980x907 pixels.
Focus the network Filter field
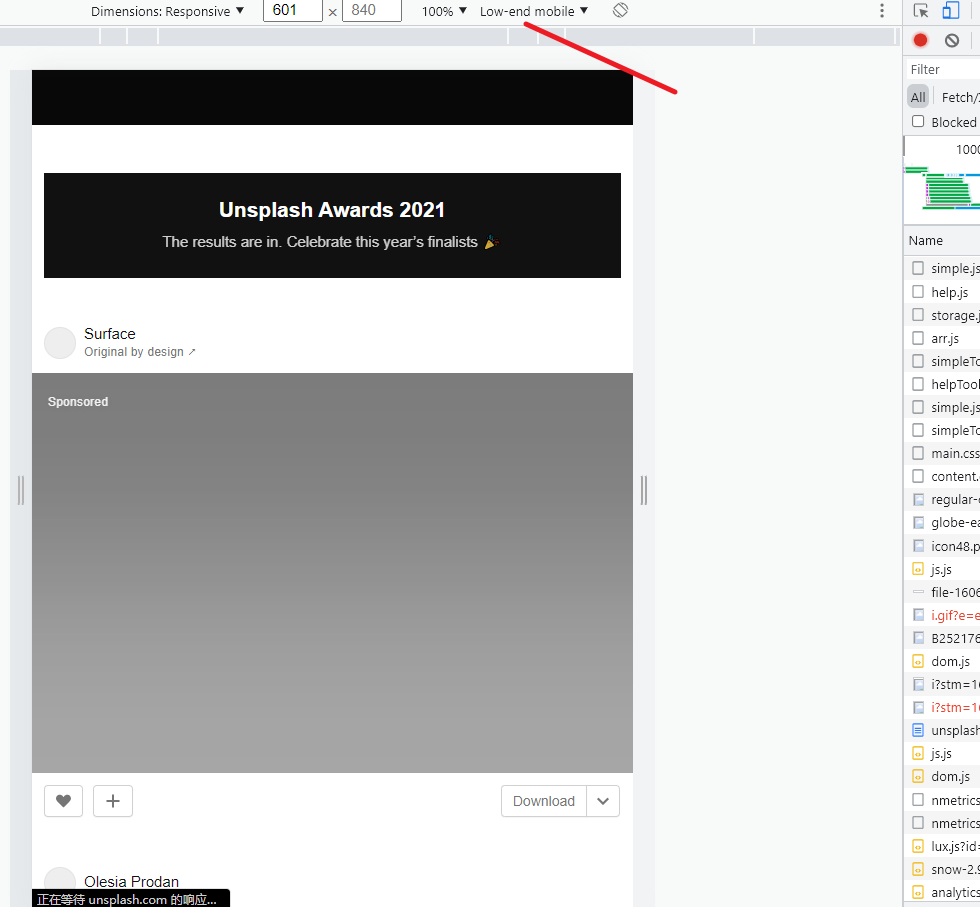click(944, 69)
